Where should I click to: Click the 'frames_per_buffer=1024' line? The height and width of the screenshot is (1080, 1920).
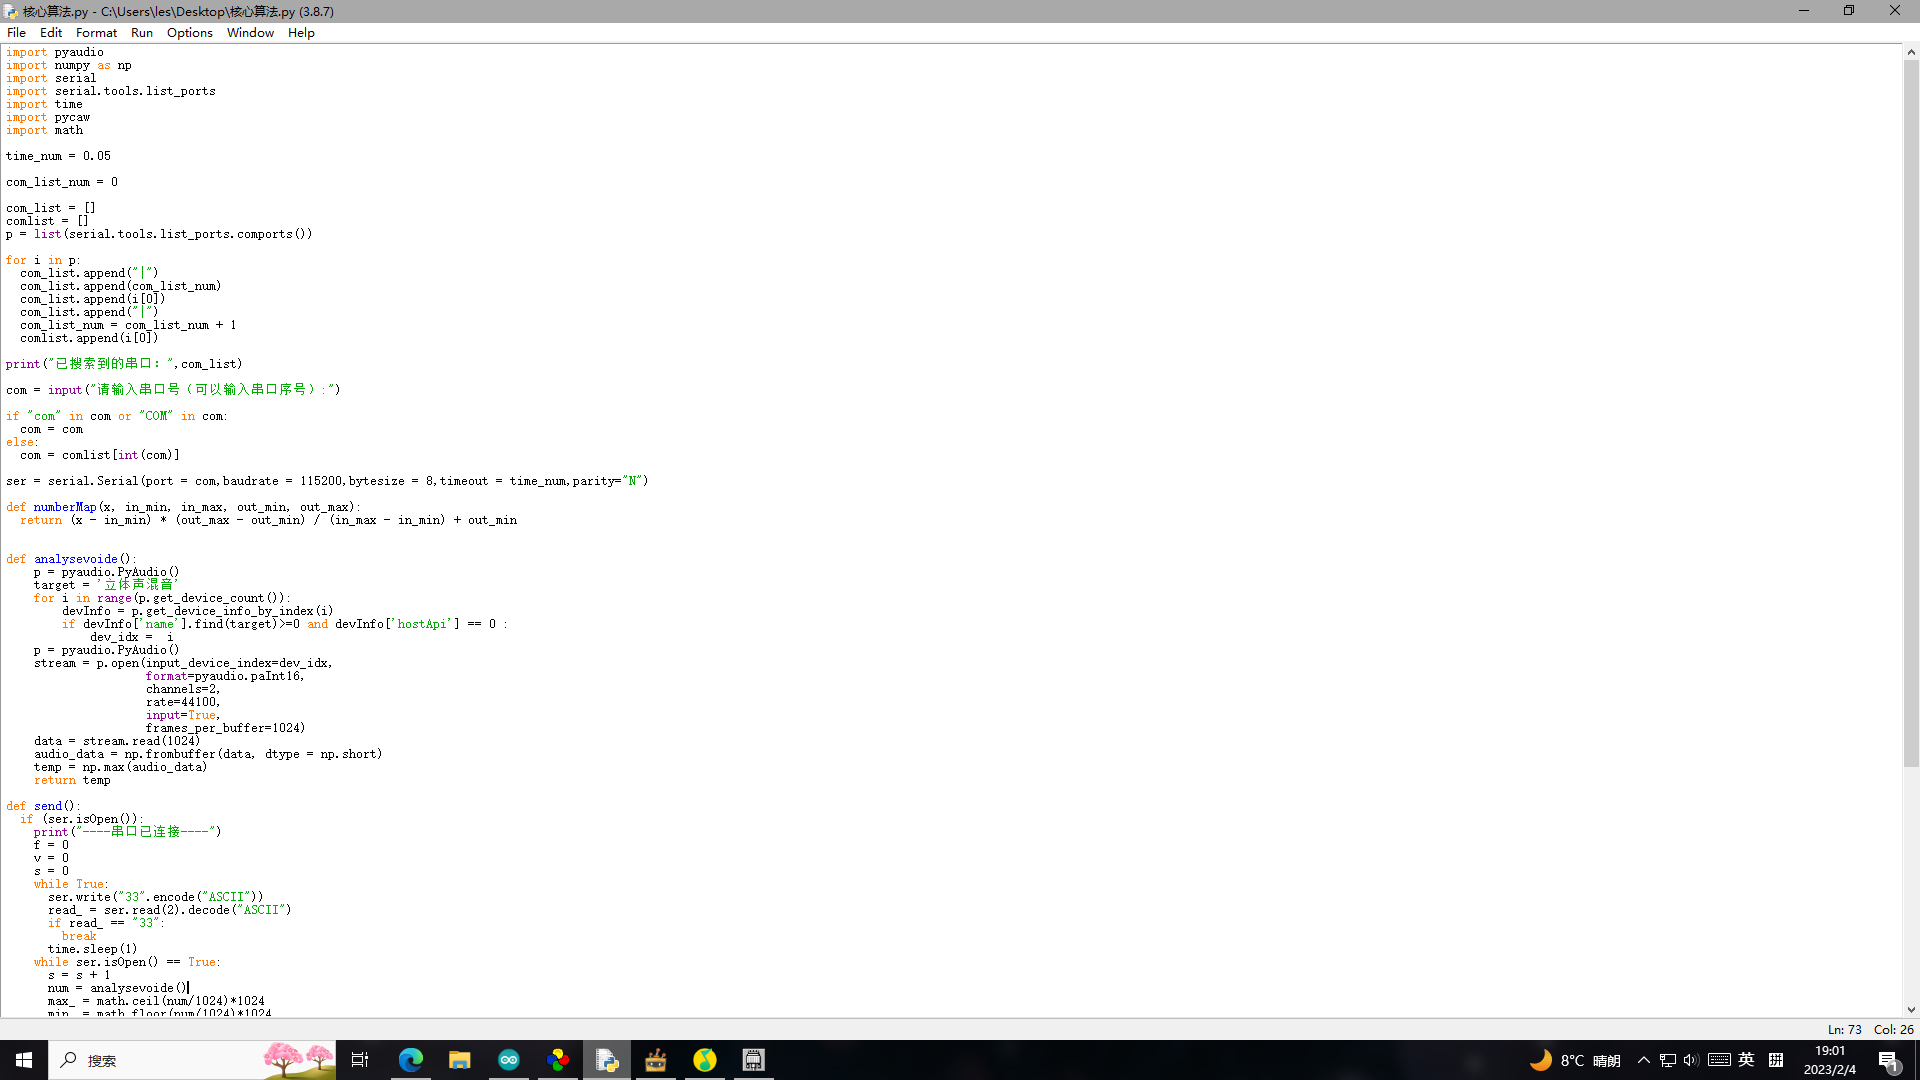[x=225, y=728]
